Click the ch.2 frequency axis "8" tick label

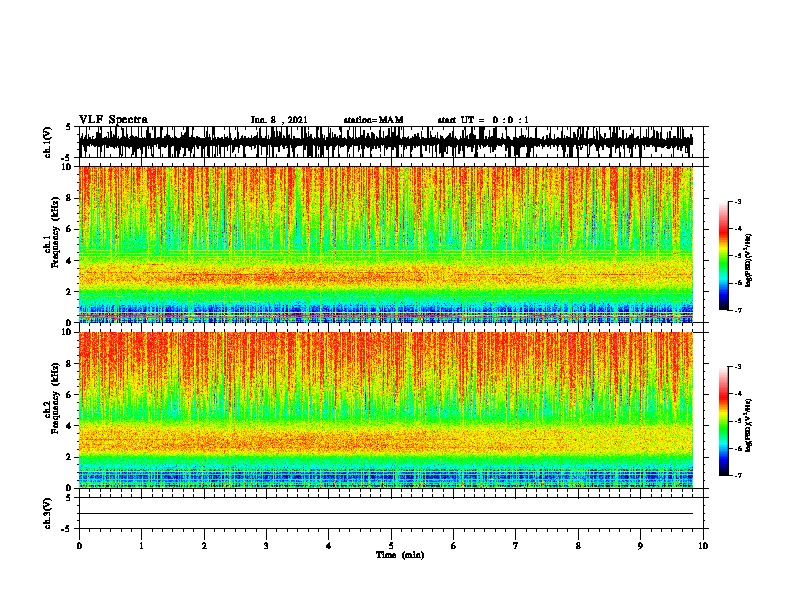click(70, 364)
